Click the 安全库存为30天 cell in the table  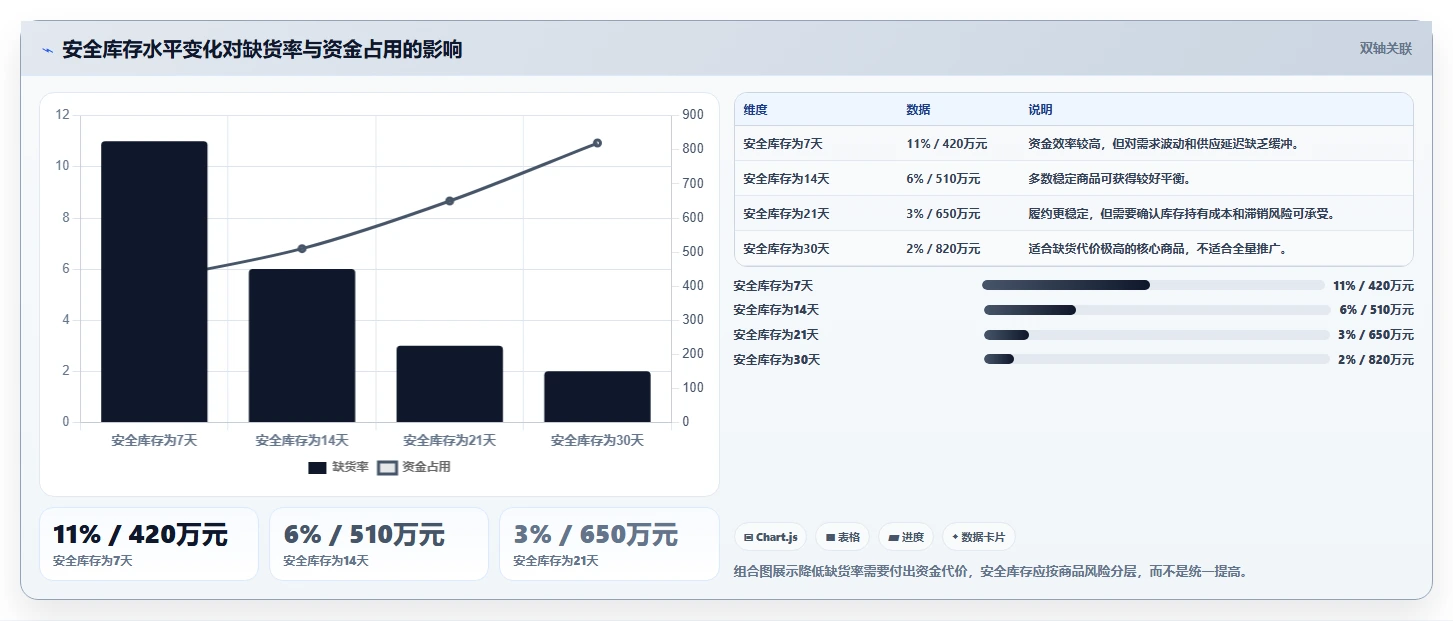click(786, 249)
